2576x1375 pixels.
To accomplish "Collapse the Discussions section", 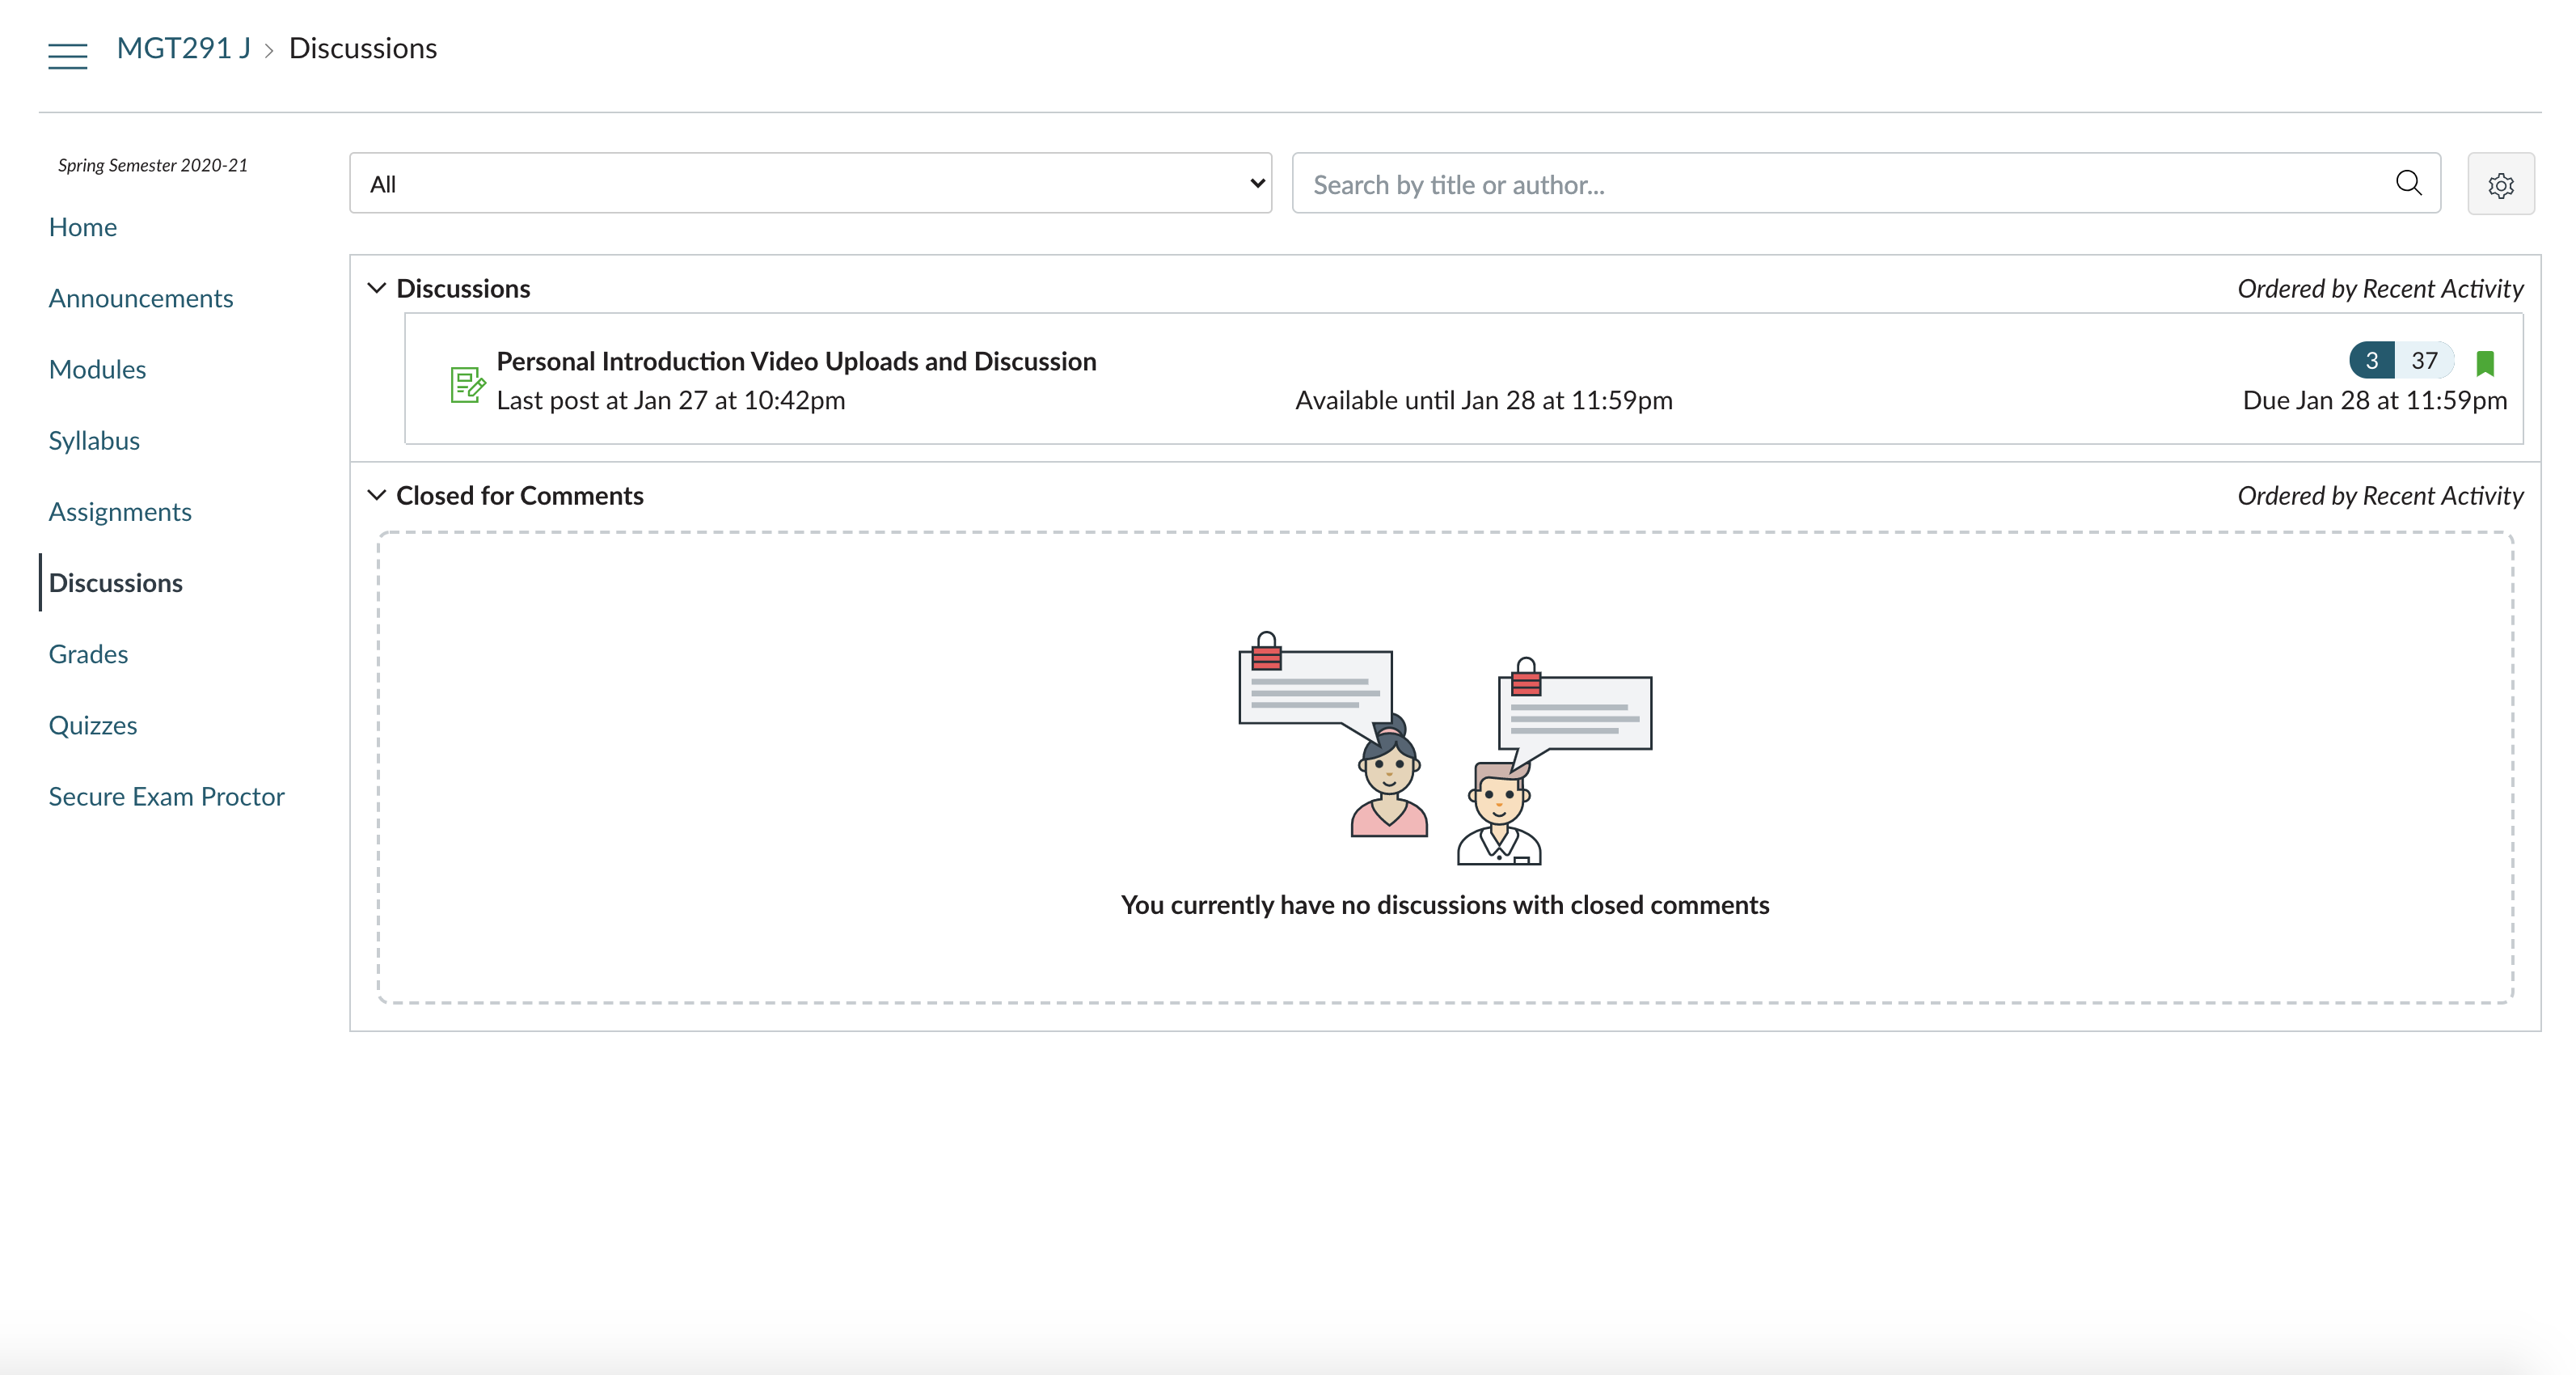I will pos(377,287).
